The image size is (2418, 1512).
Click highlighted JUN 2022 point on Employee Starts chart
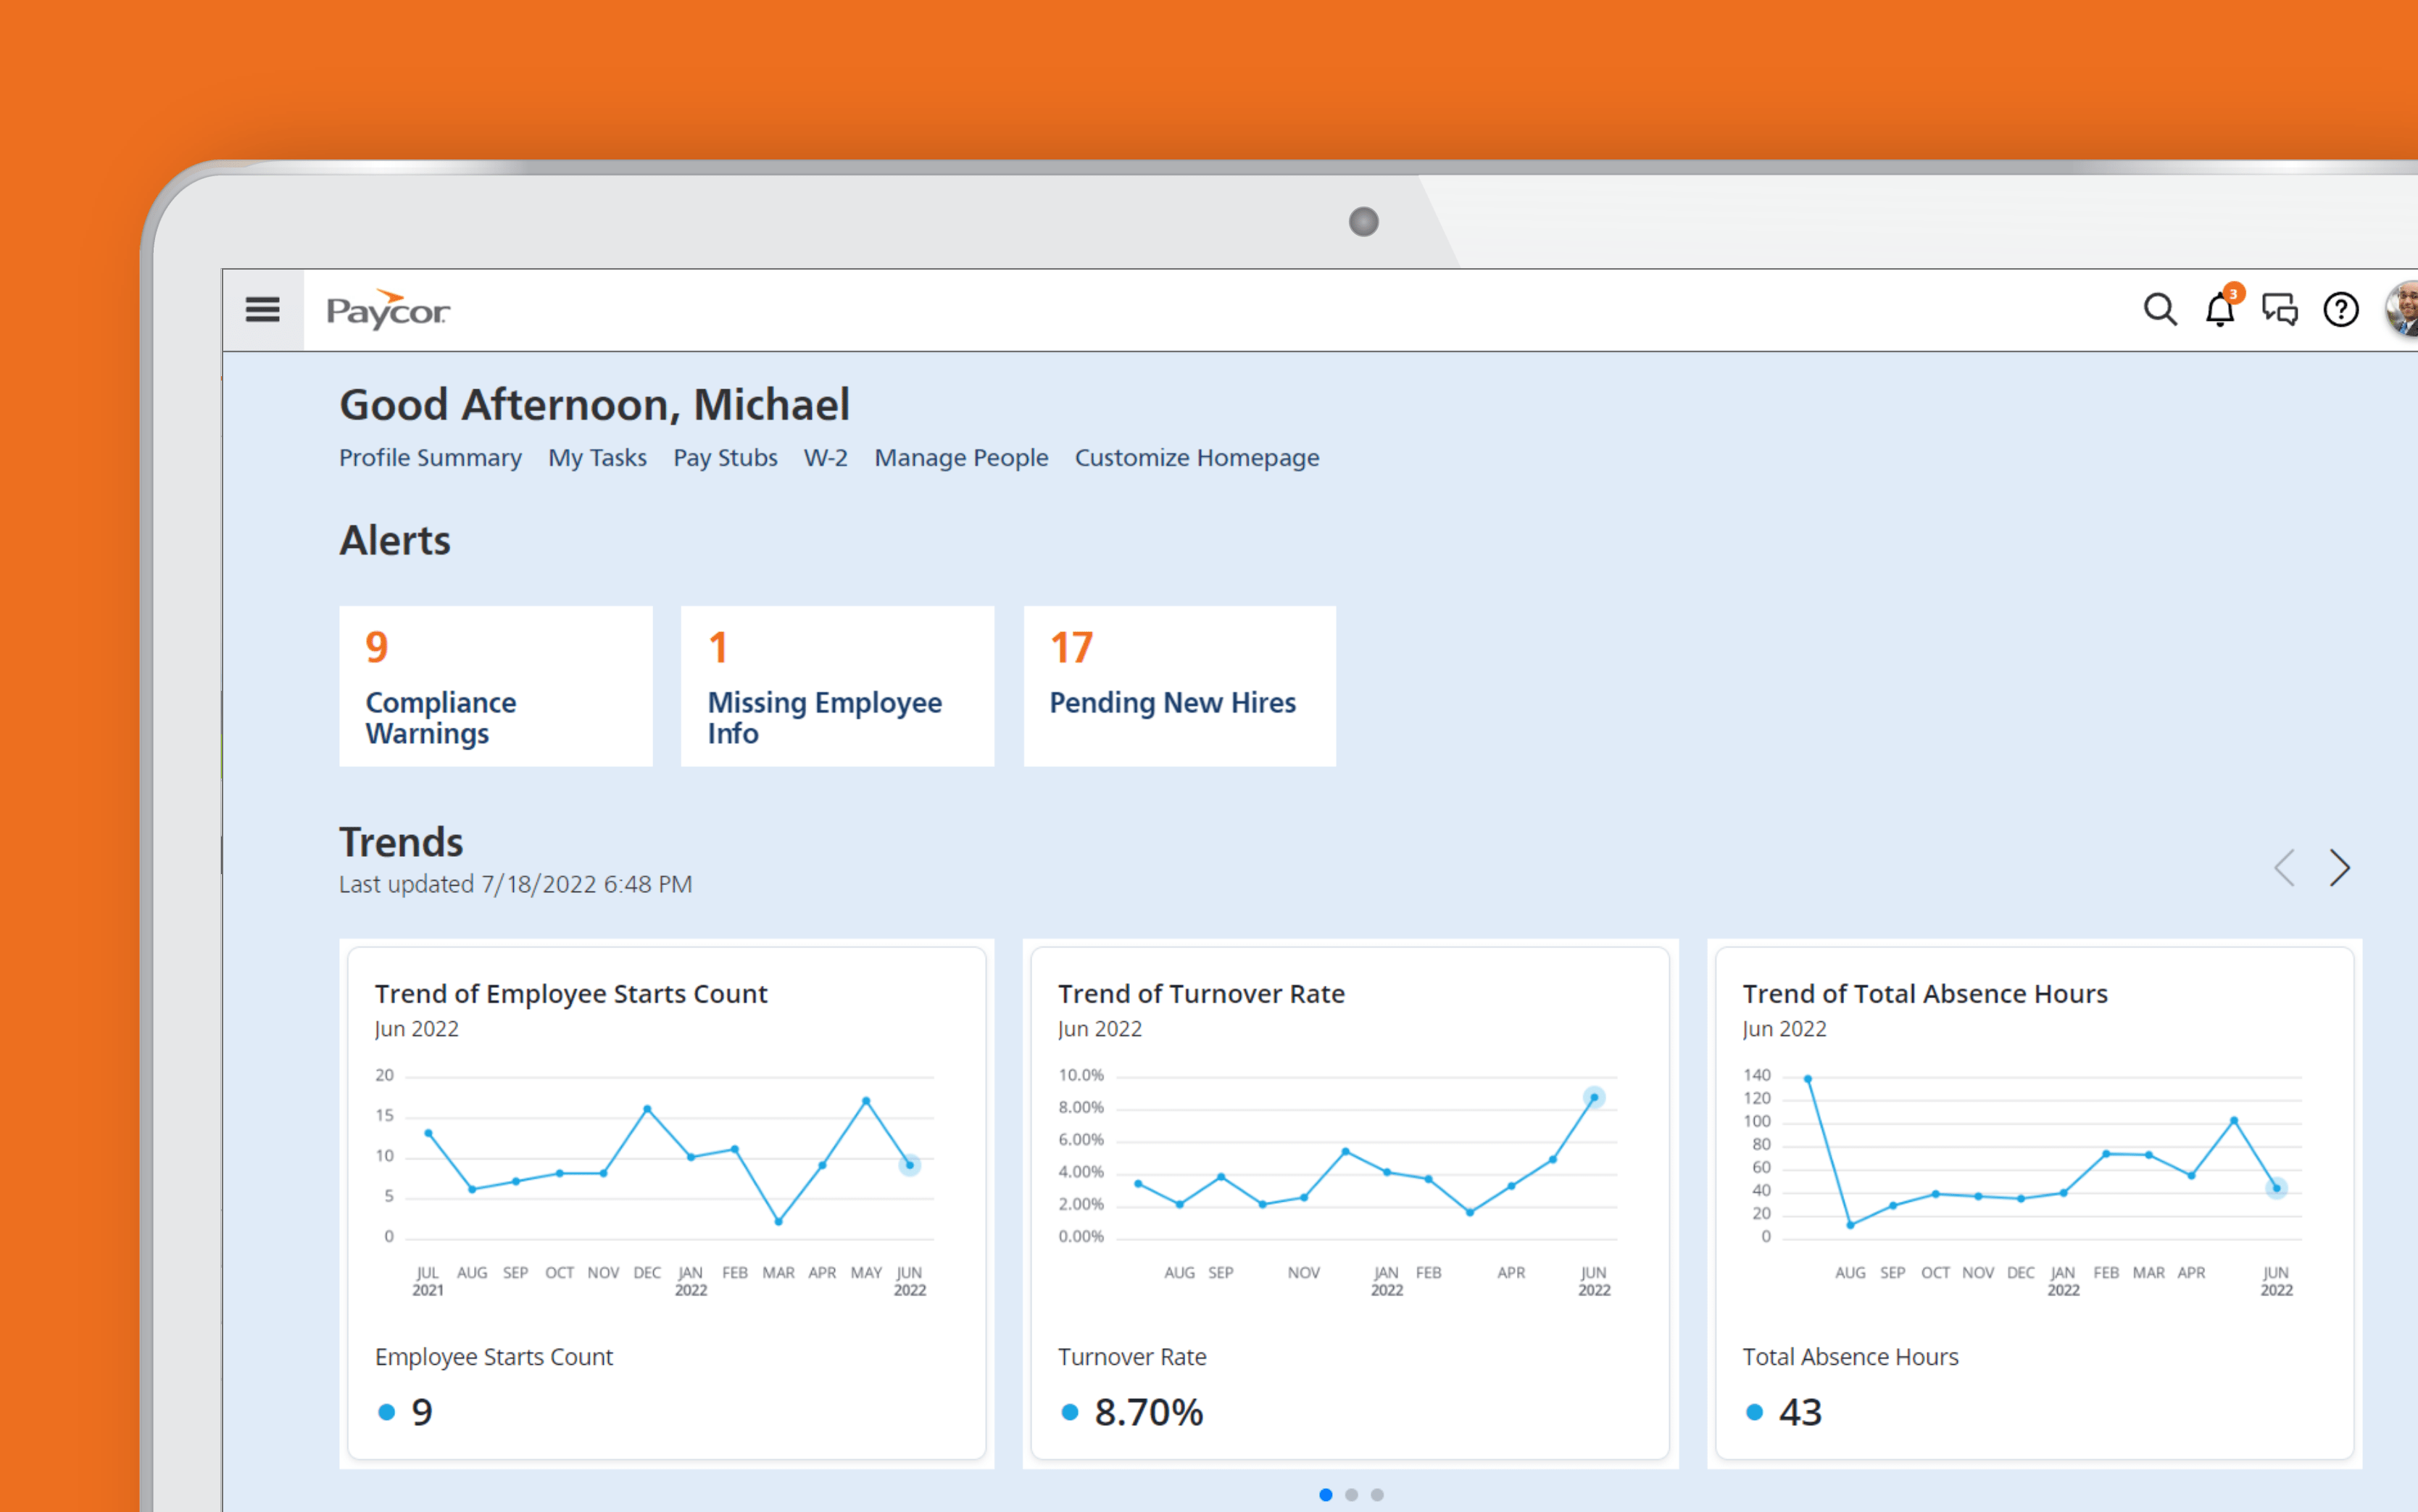pos(909,1165)
